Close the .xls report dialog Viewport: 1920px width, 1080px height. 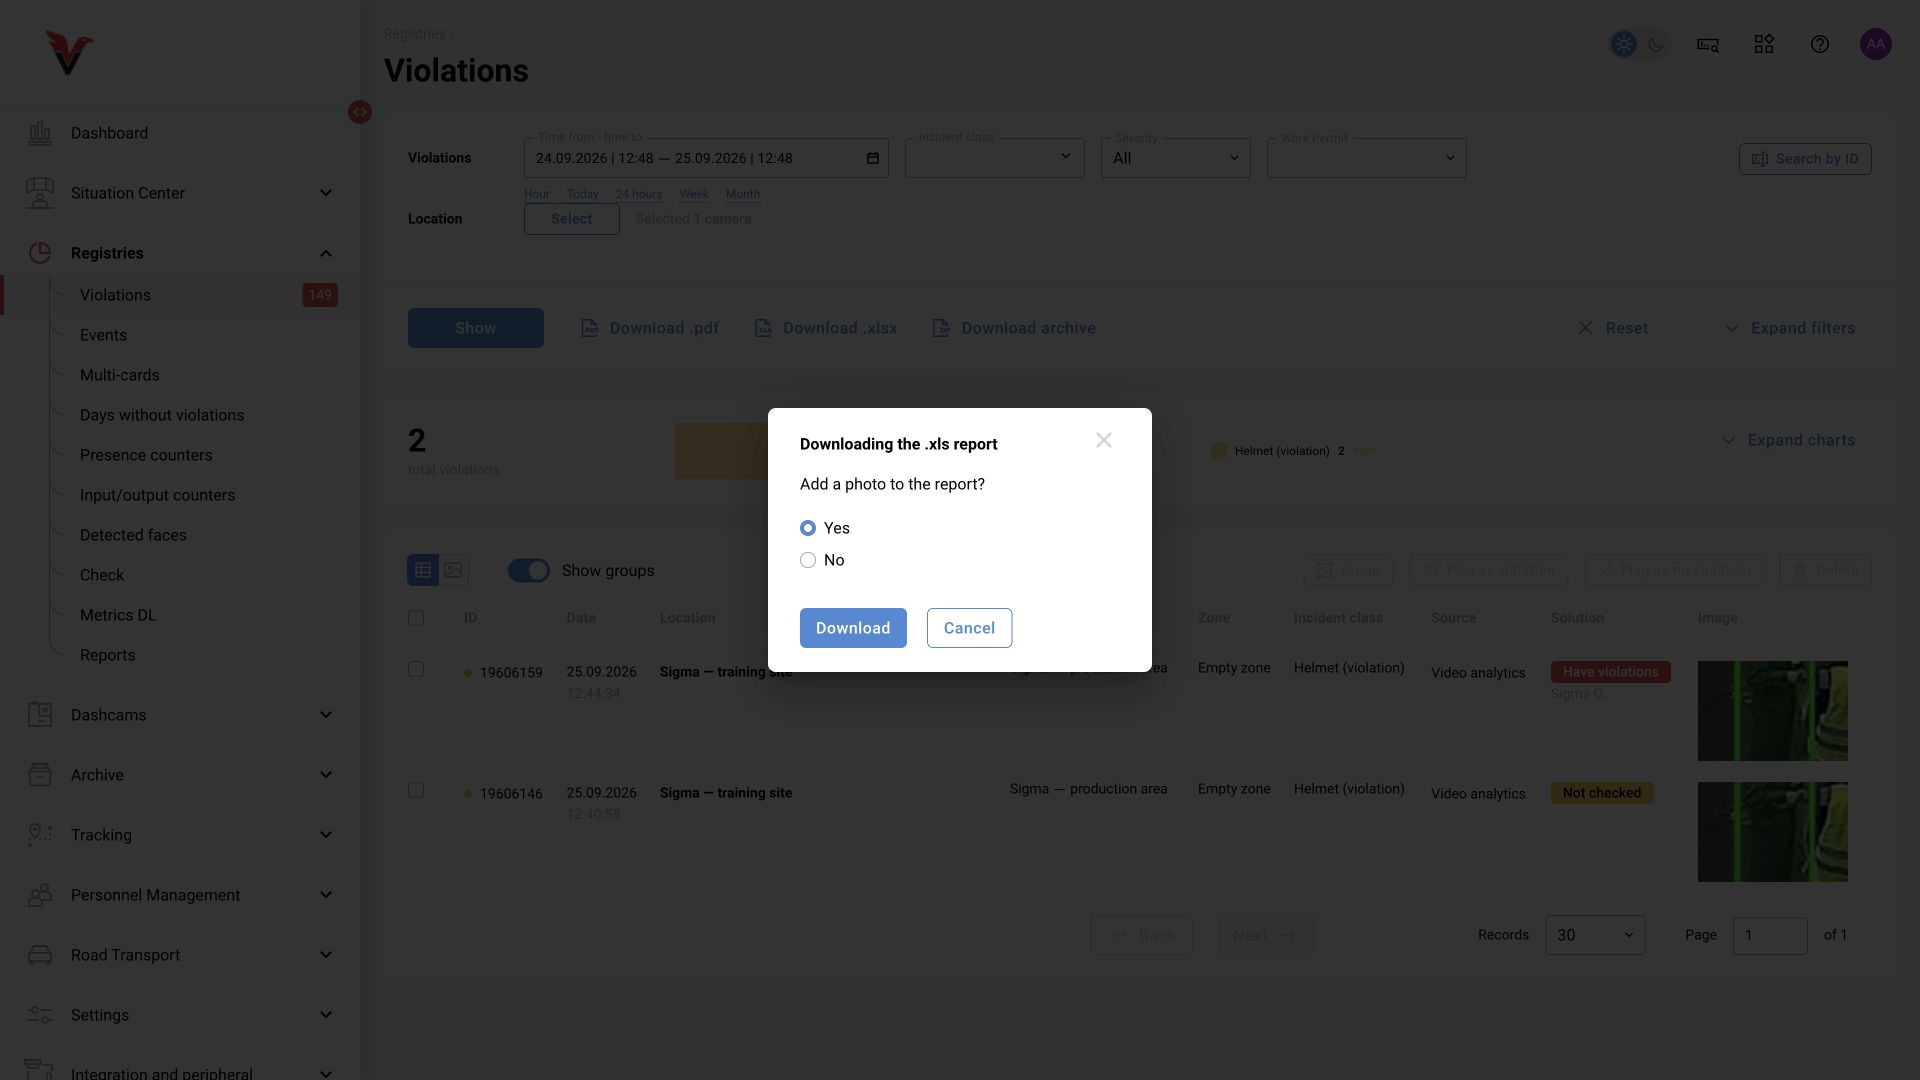click(1104, 441)
